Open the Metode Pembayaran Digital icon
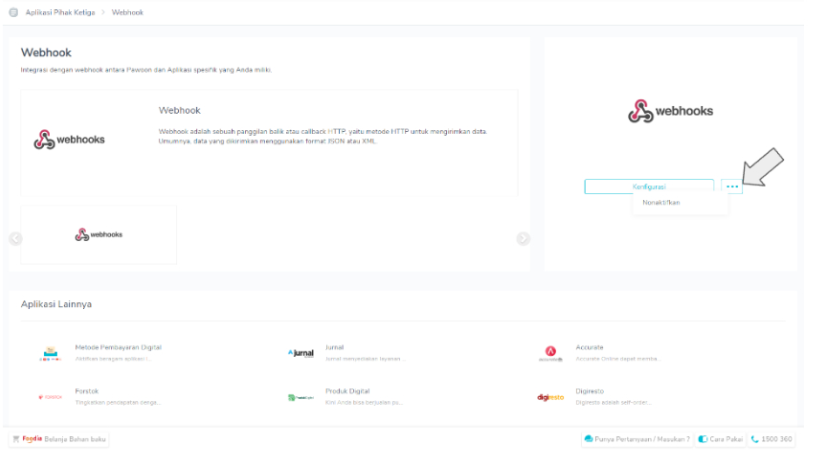This screenshot has height=450, width=814. pos(50,353)
